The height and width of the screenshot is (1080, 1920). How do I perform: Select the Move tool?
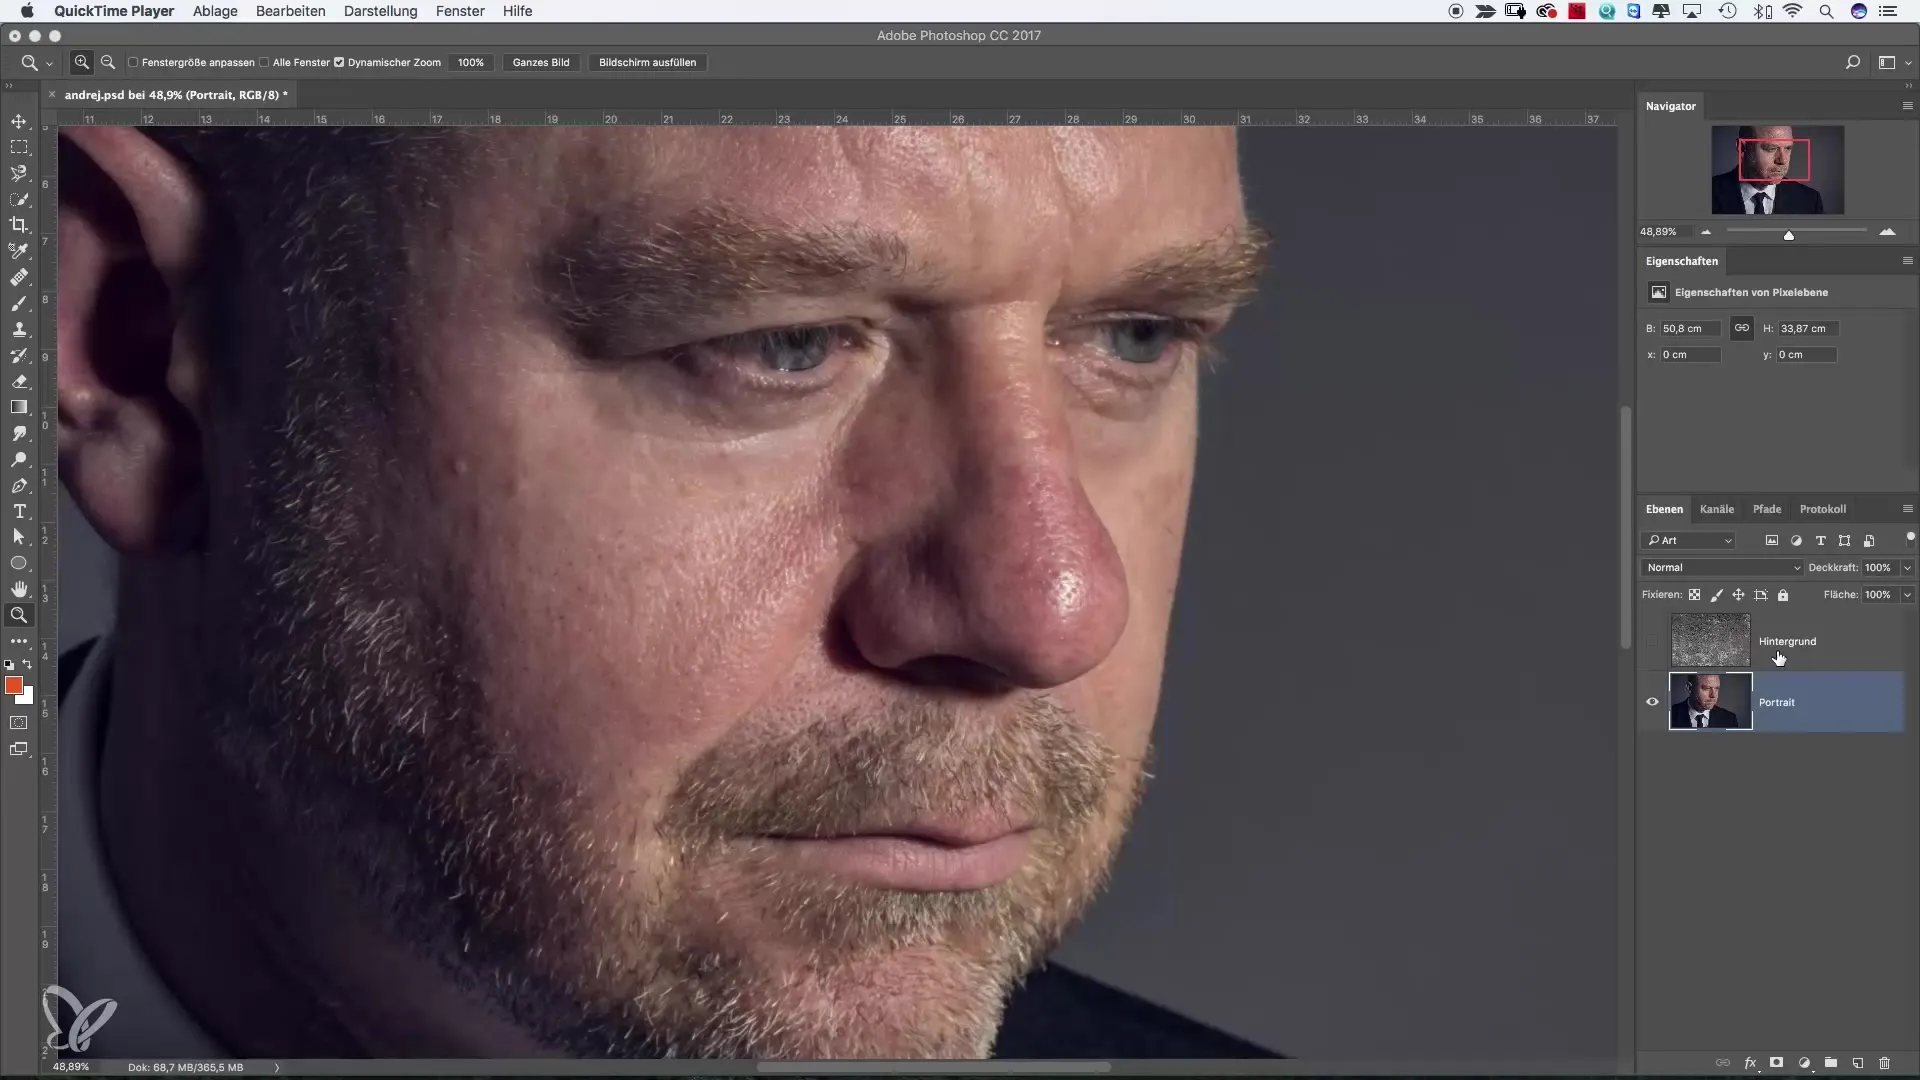pos(19,121)
